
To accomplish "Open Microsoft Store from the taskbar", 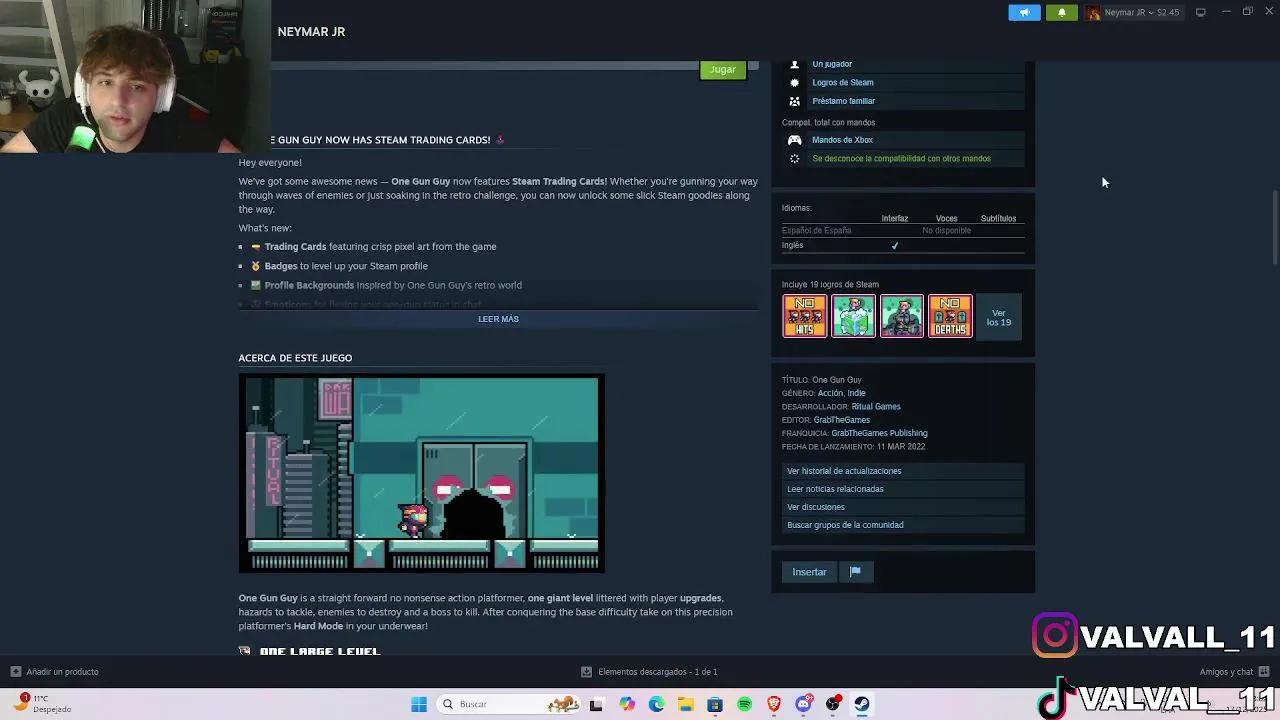I will pos(715,704).
